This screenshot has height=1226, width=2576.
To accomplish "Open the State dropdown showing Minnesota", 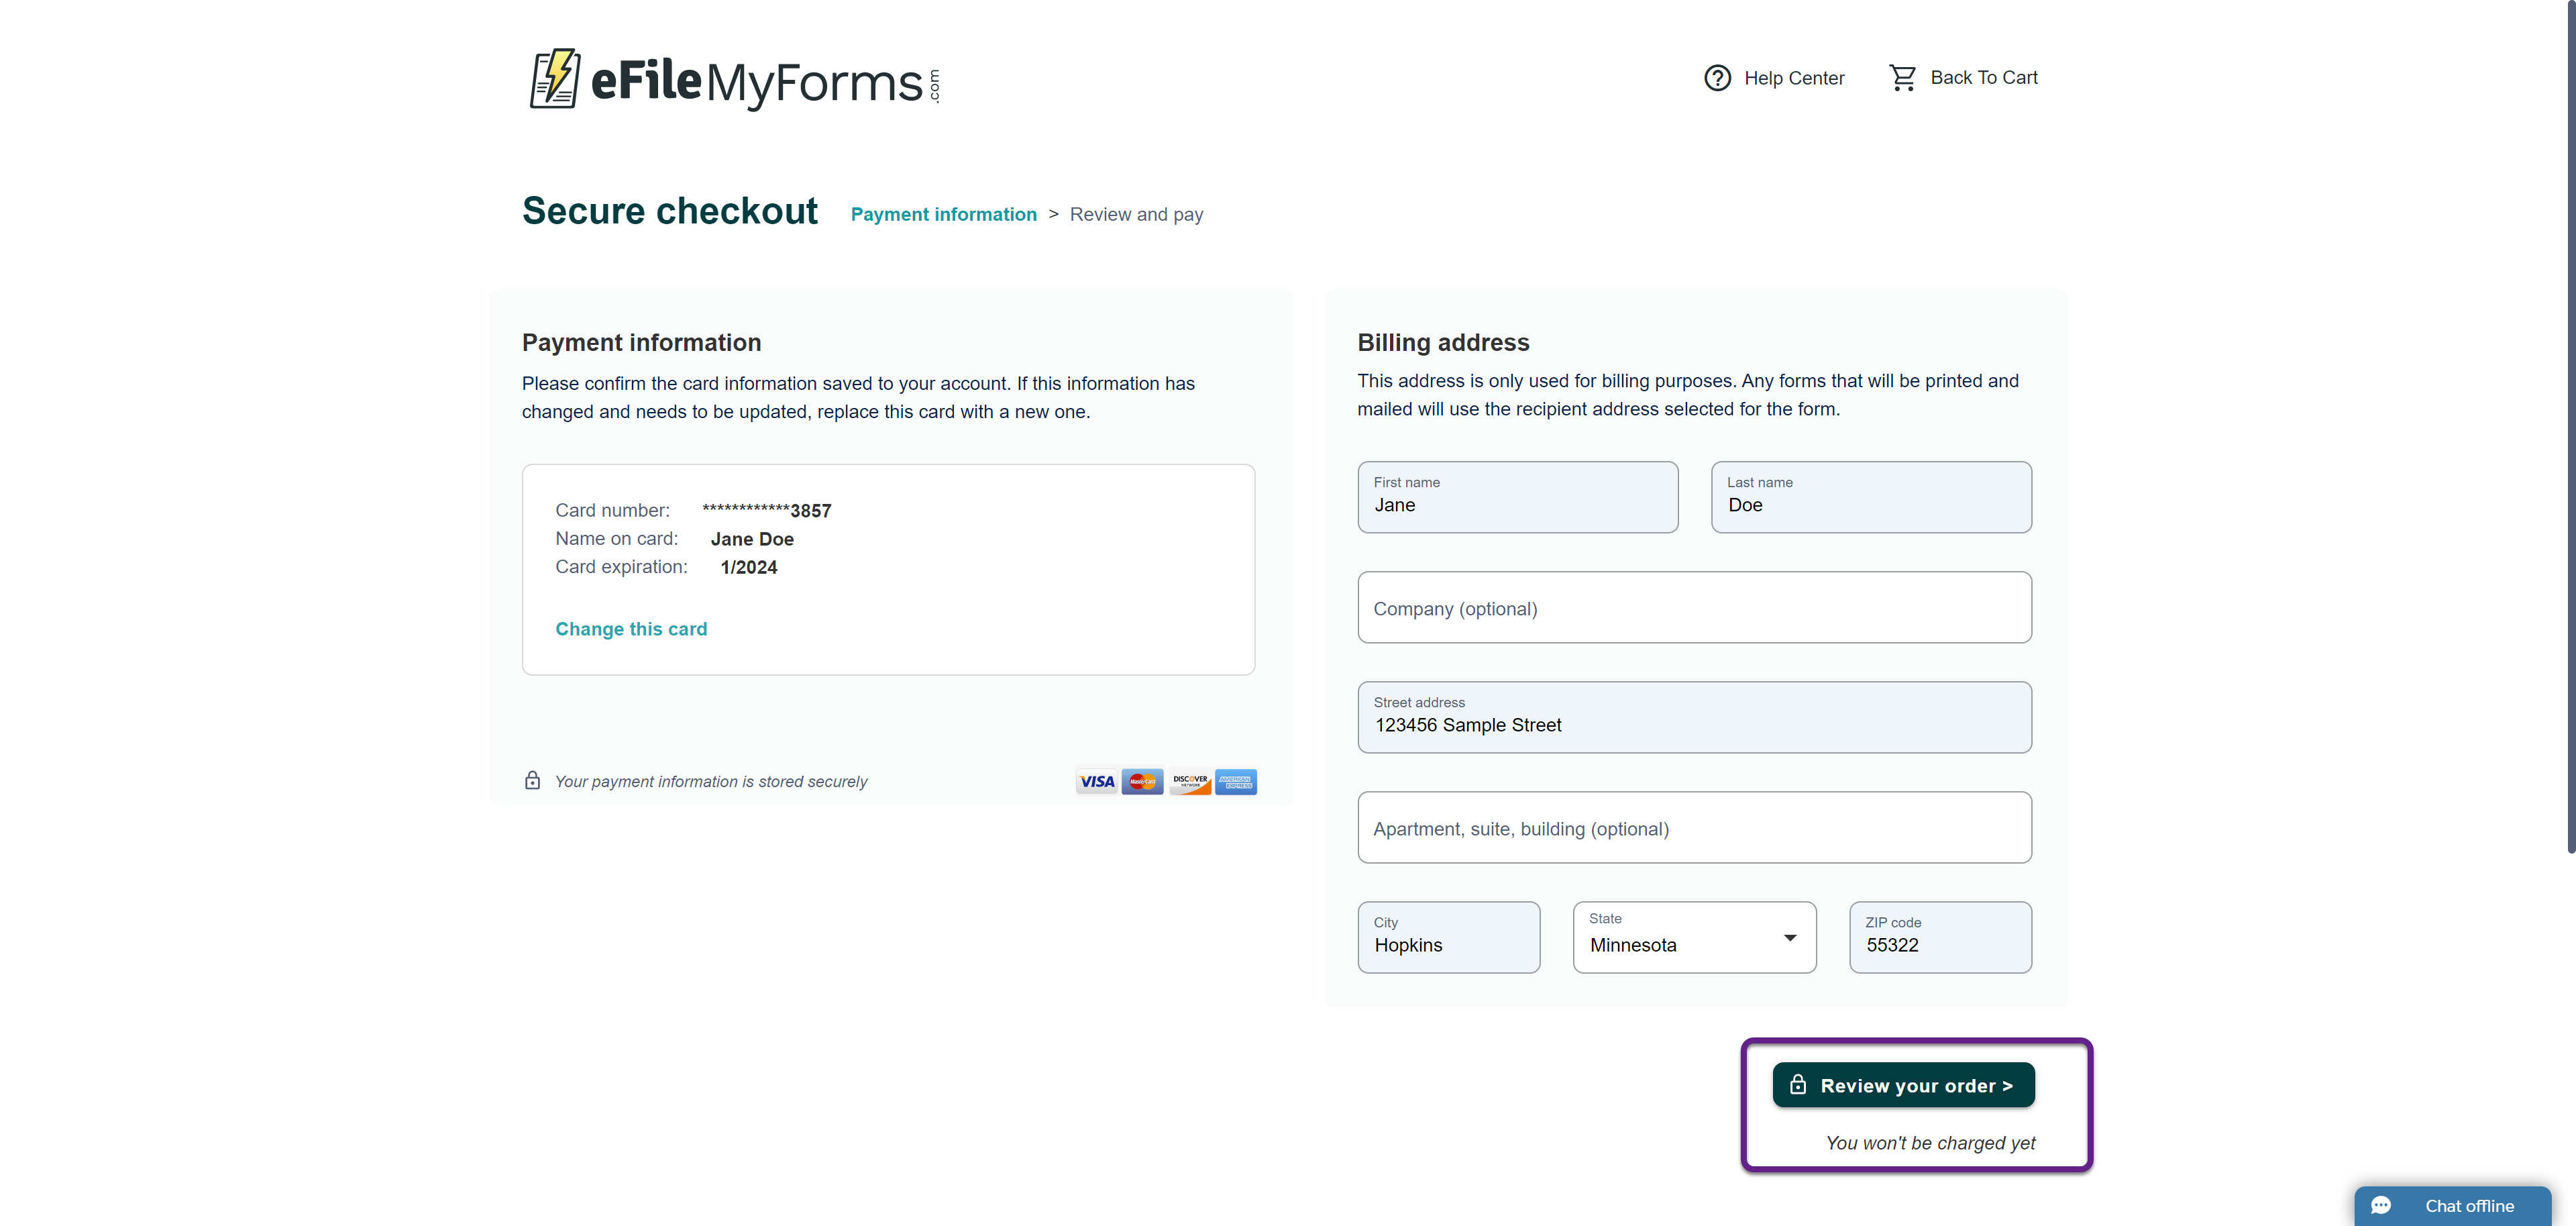I will 1694,938.
